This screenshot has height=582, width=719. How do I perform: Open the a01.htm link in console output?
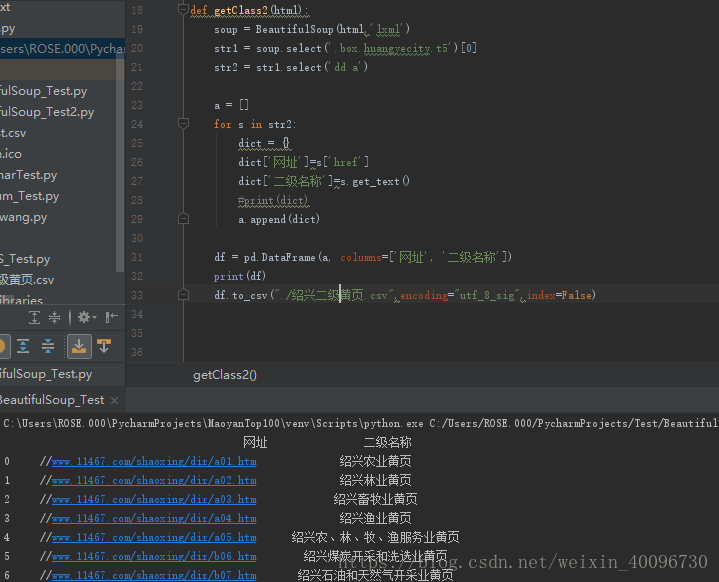coord(154,461)
